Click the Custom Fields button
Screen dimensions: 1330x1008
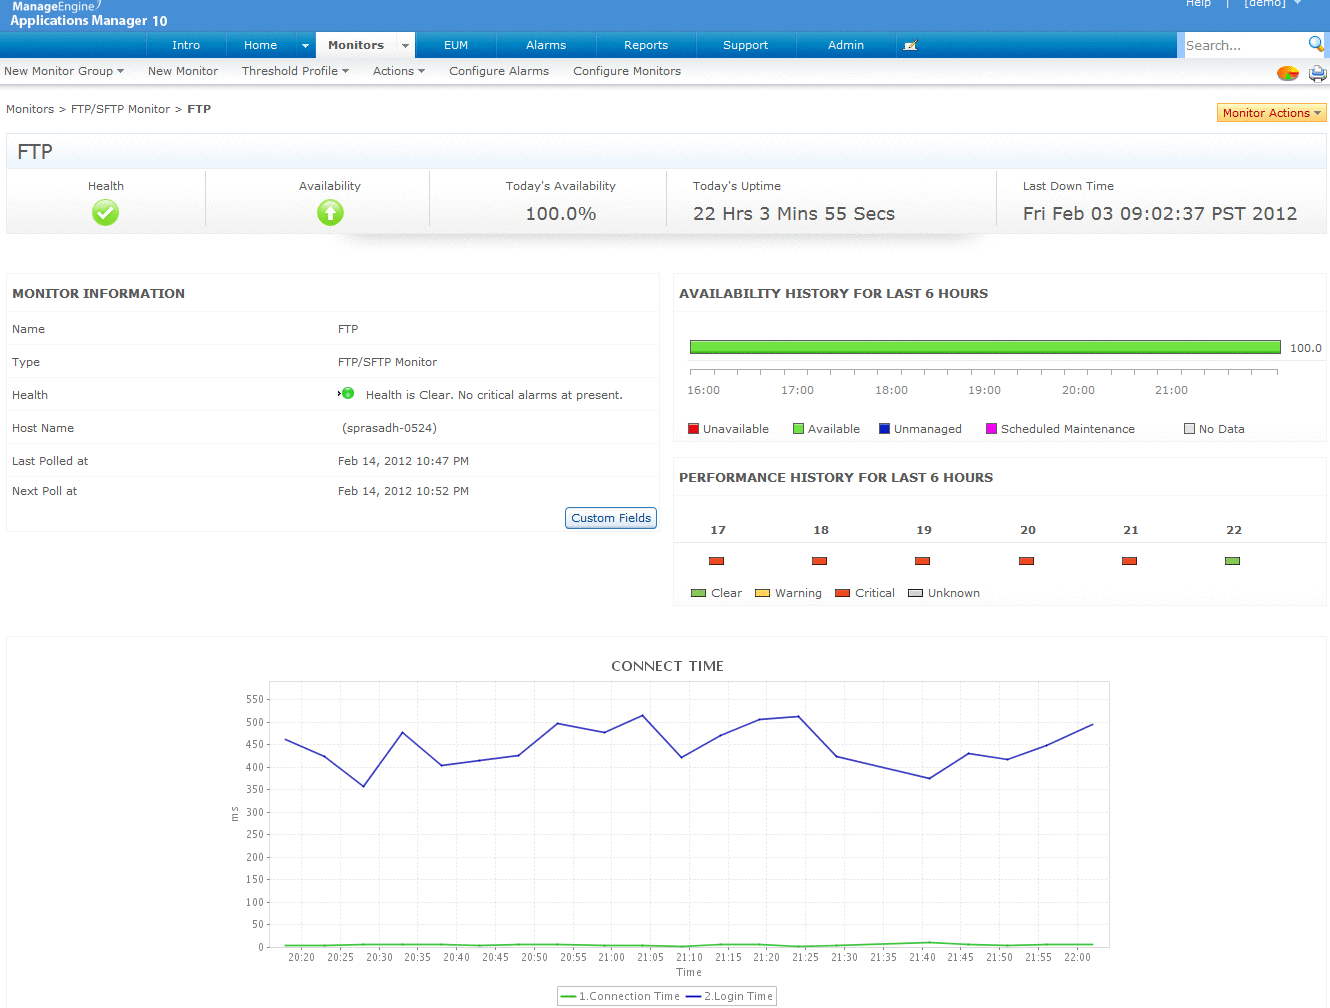[x=611, y=518]
